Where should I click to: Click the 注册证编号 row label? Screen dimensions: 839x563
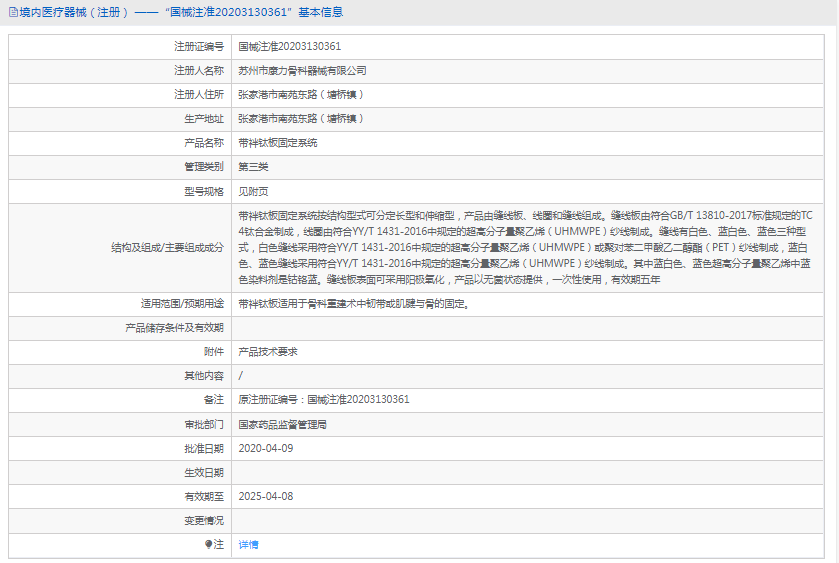point(199,47)
